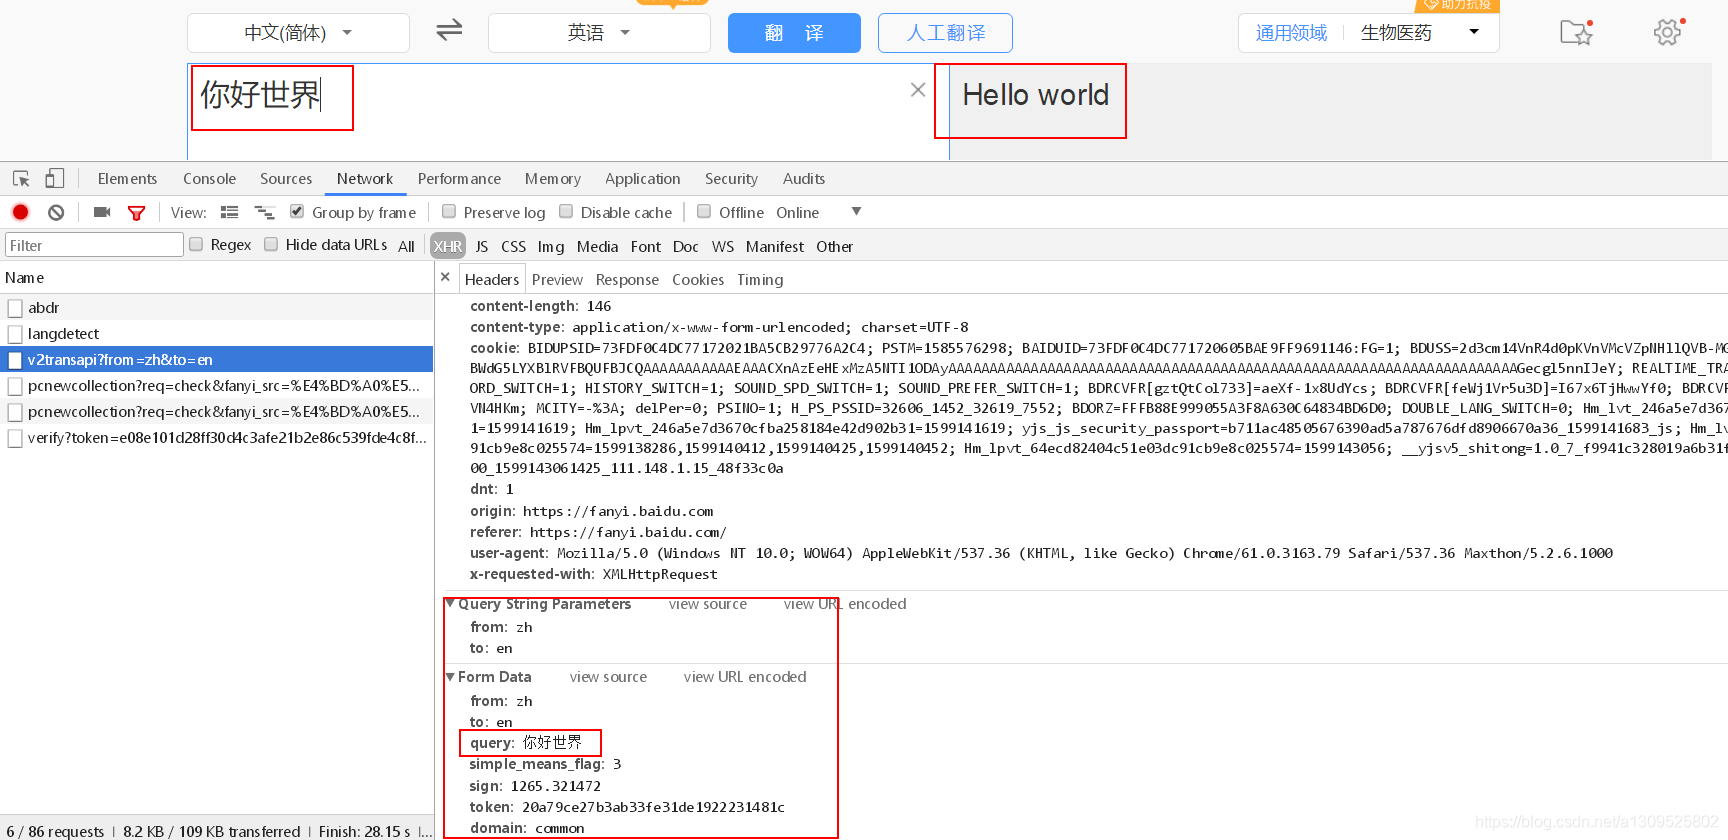Stop recording network log red button
The width and height of the screenshot is (1728, 840).
click(20, 212)
